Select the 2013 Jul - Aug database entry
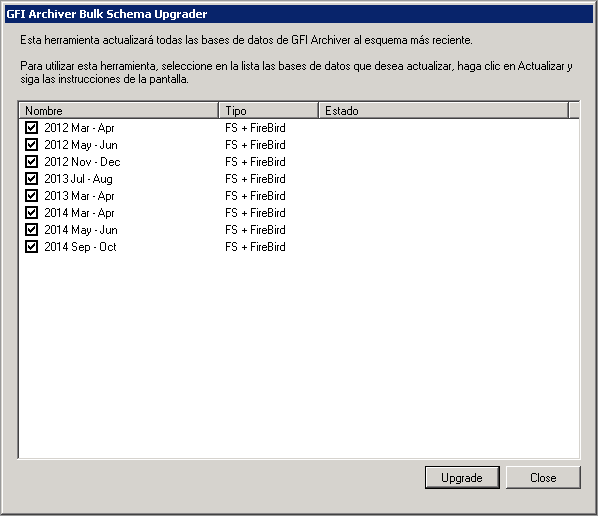This screenshot has width=598, height=516. [x=79, y=179]
